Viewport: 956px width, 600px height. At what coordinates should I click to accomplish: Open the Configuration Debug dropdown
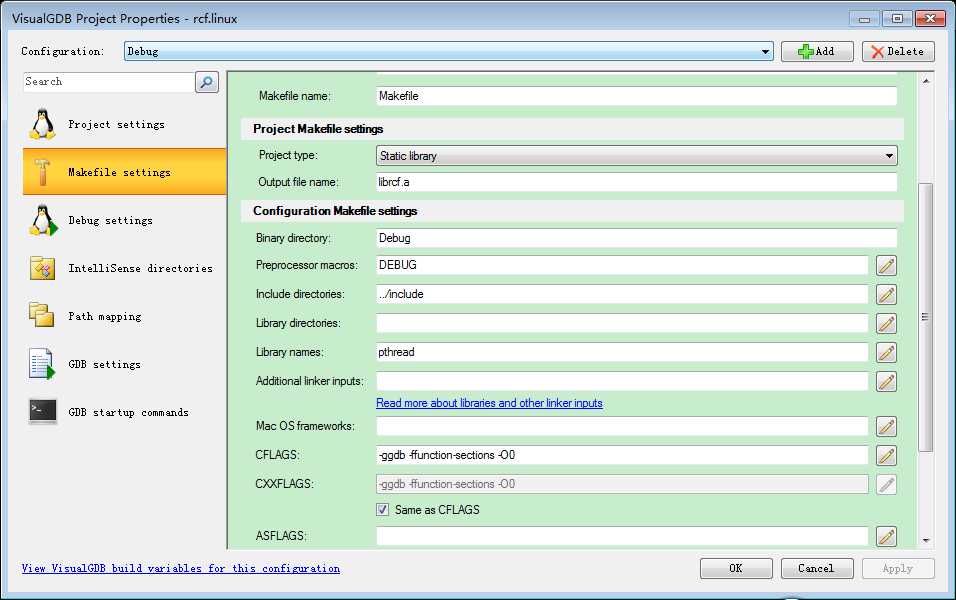coord(449,51)
